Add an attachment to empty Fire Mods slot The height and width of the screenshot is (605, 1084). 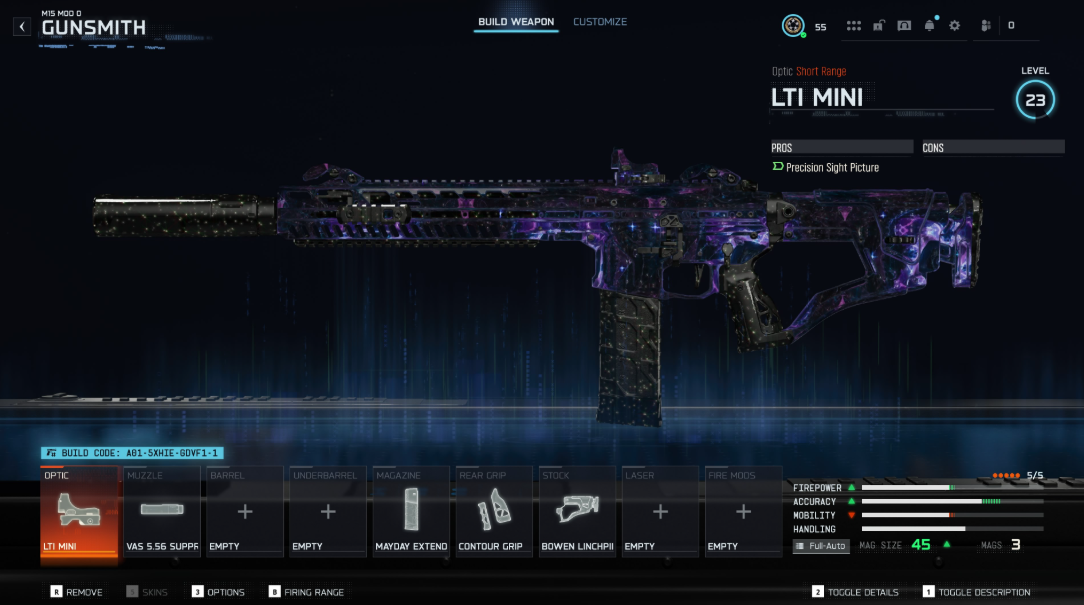[742, 510]
